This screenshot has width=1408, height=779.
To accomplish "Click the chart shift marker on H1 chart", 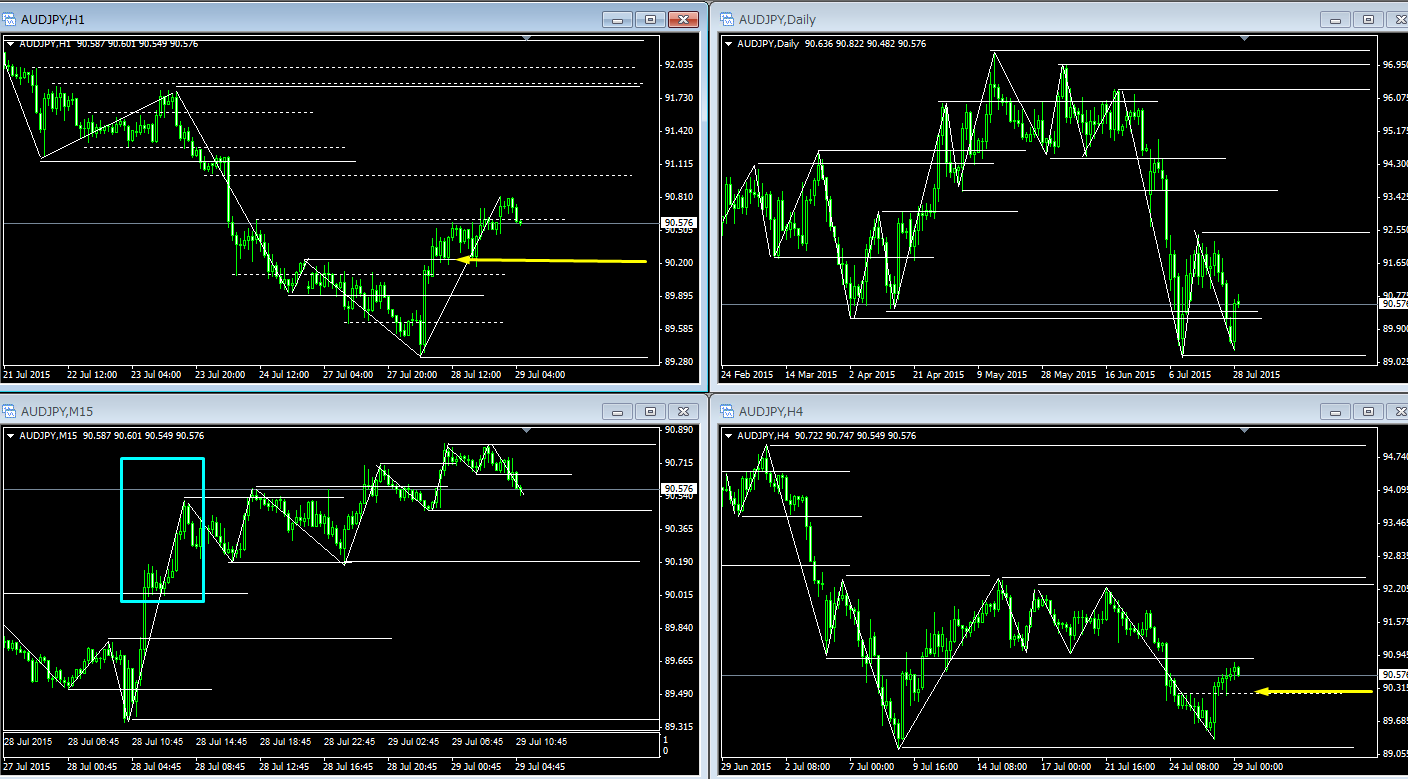I will 527,38.
